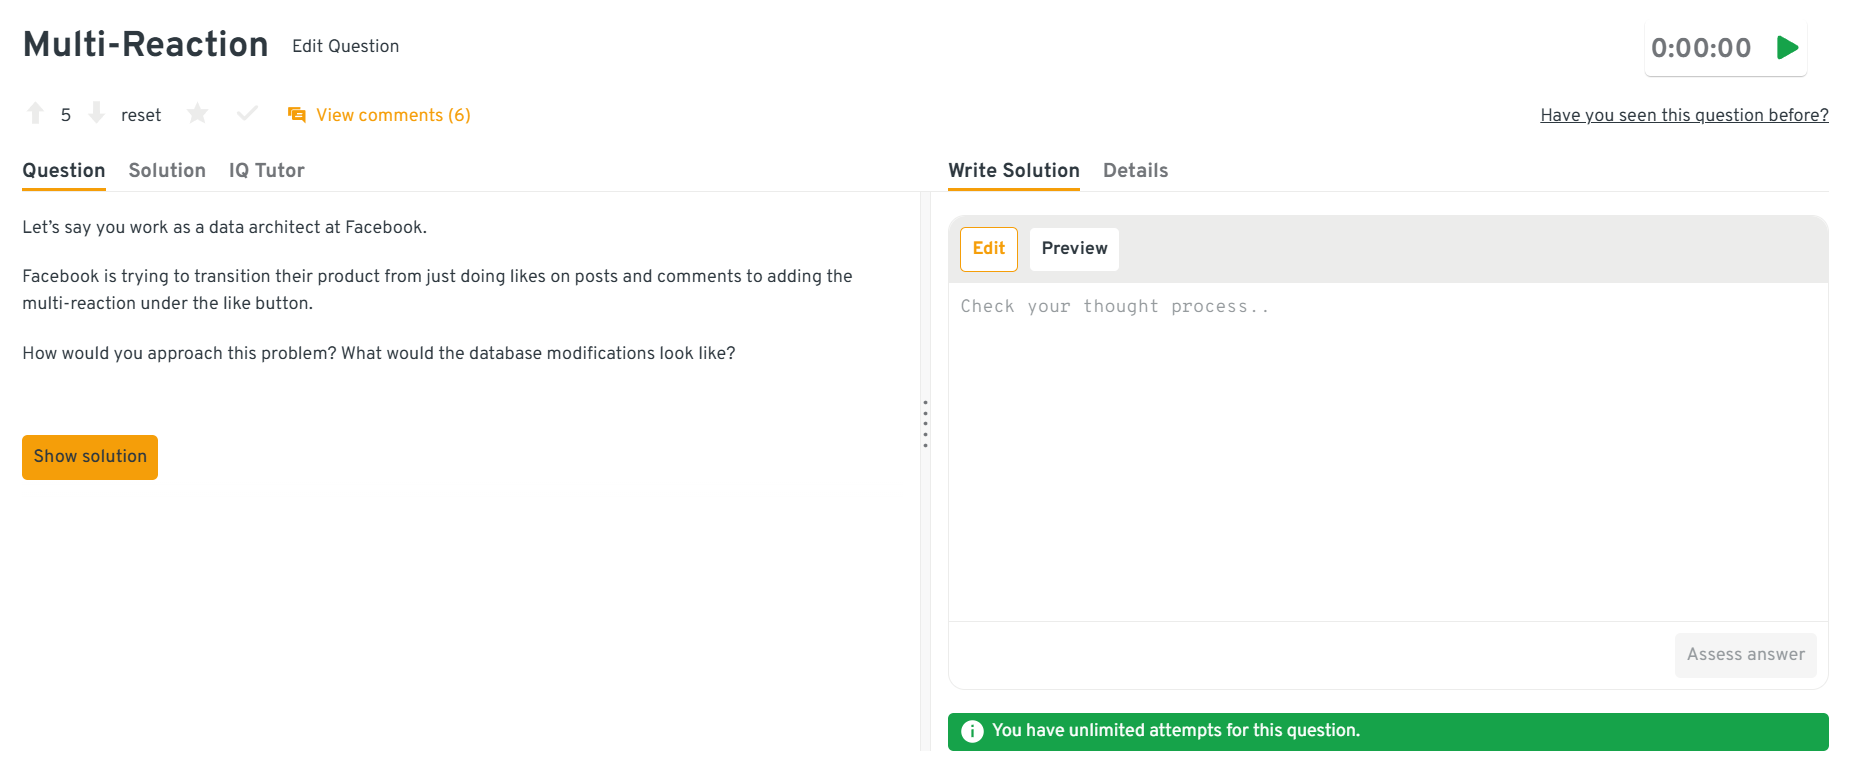Click the Show solution button
Screen dimensions: 1849x778
tap(90, 457)
